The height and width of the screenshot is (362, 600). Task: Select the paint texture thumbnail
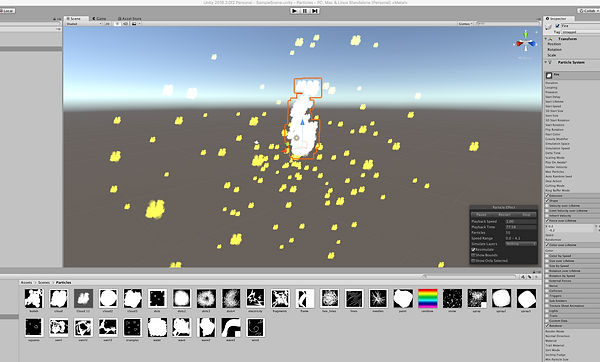(403, 298)
